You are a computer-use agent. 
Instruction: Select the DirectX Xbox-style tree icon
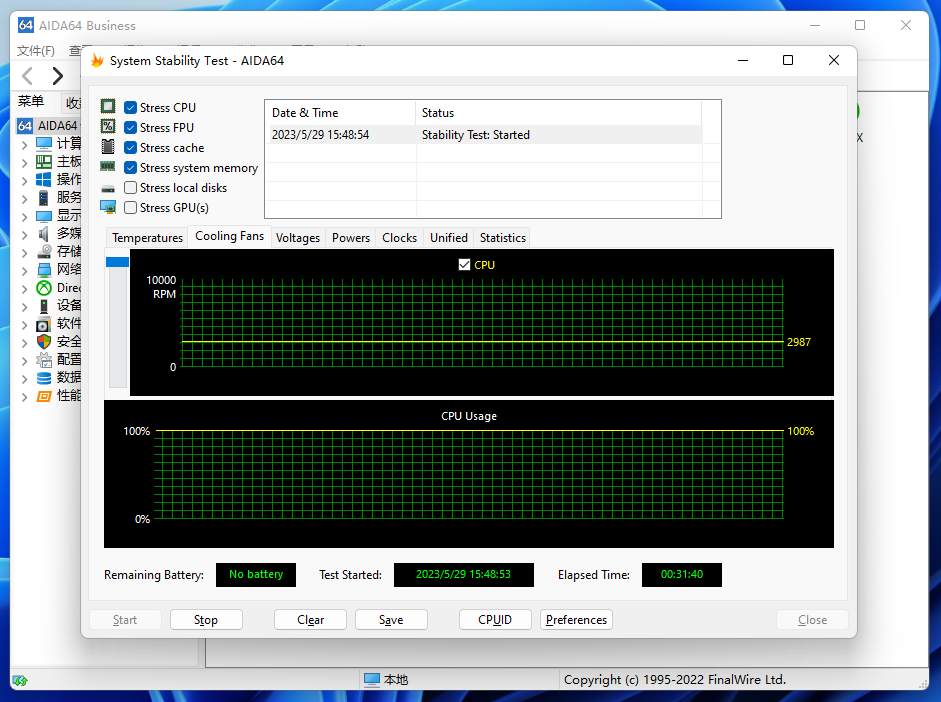tap(44, 287)
